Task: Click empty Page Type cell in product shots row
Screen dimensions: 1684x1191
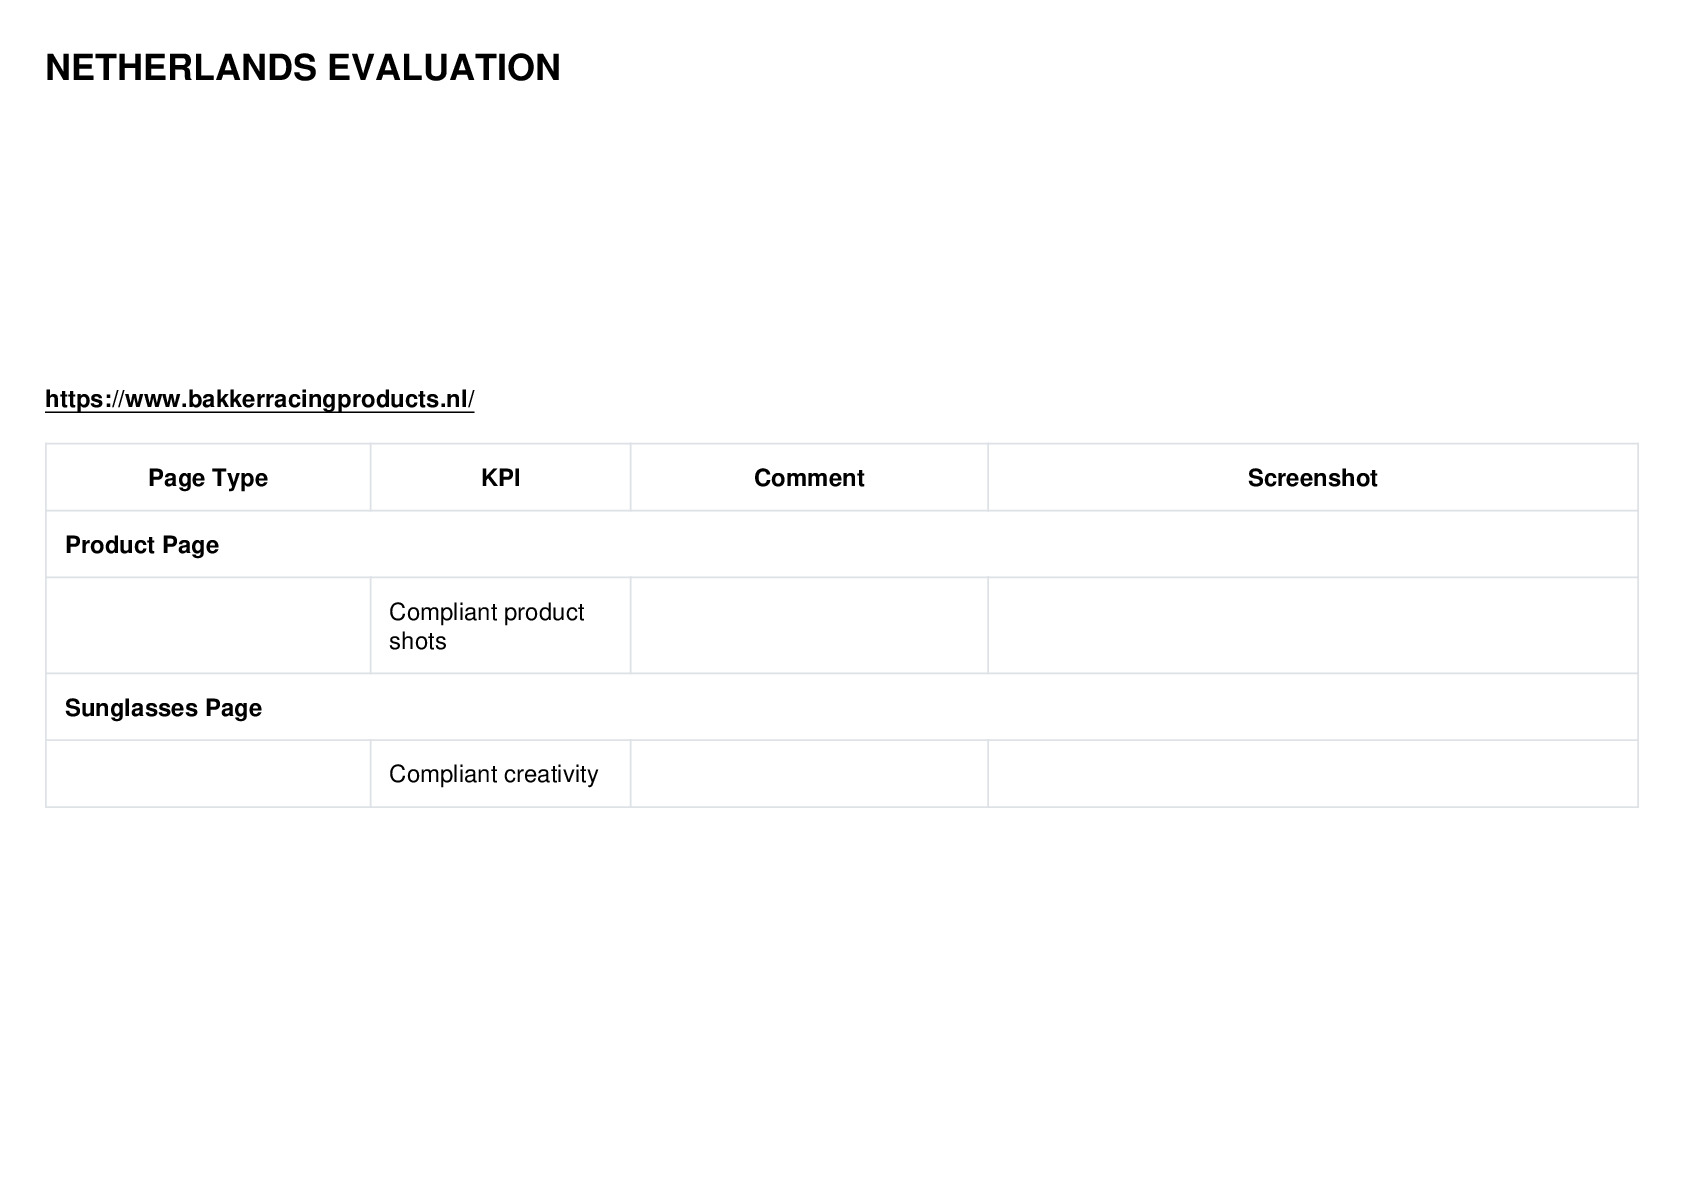Action: (x=208, y=626)
